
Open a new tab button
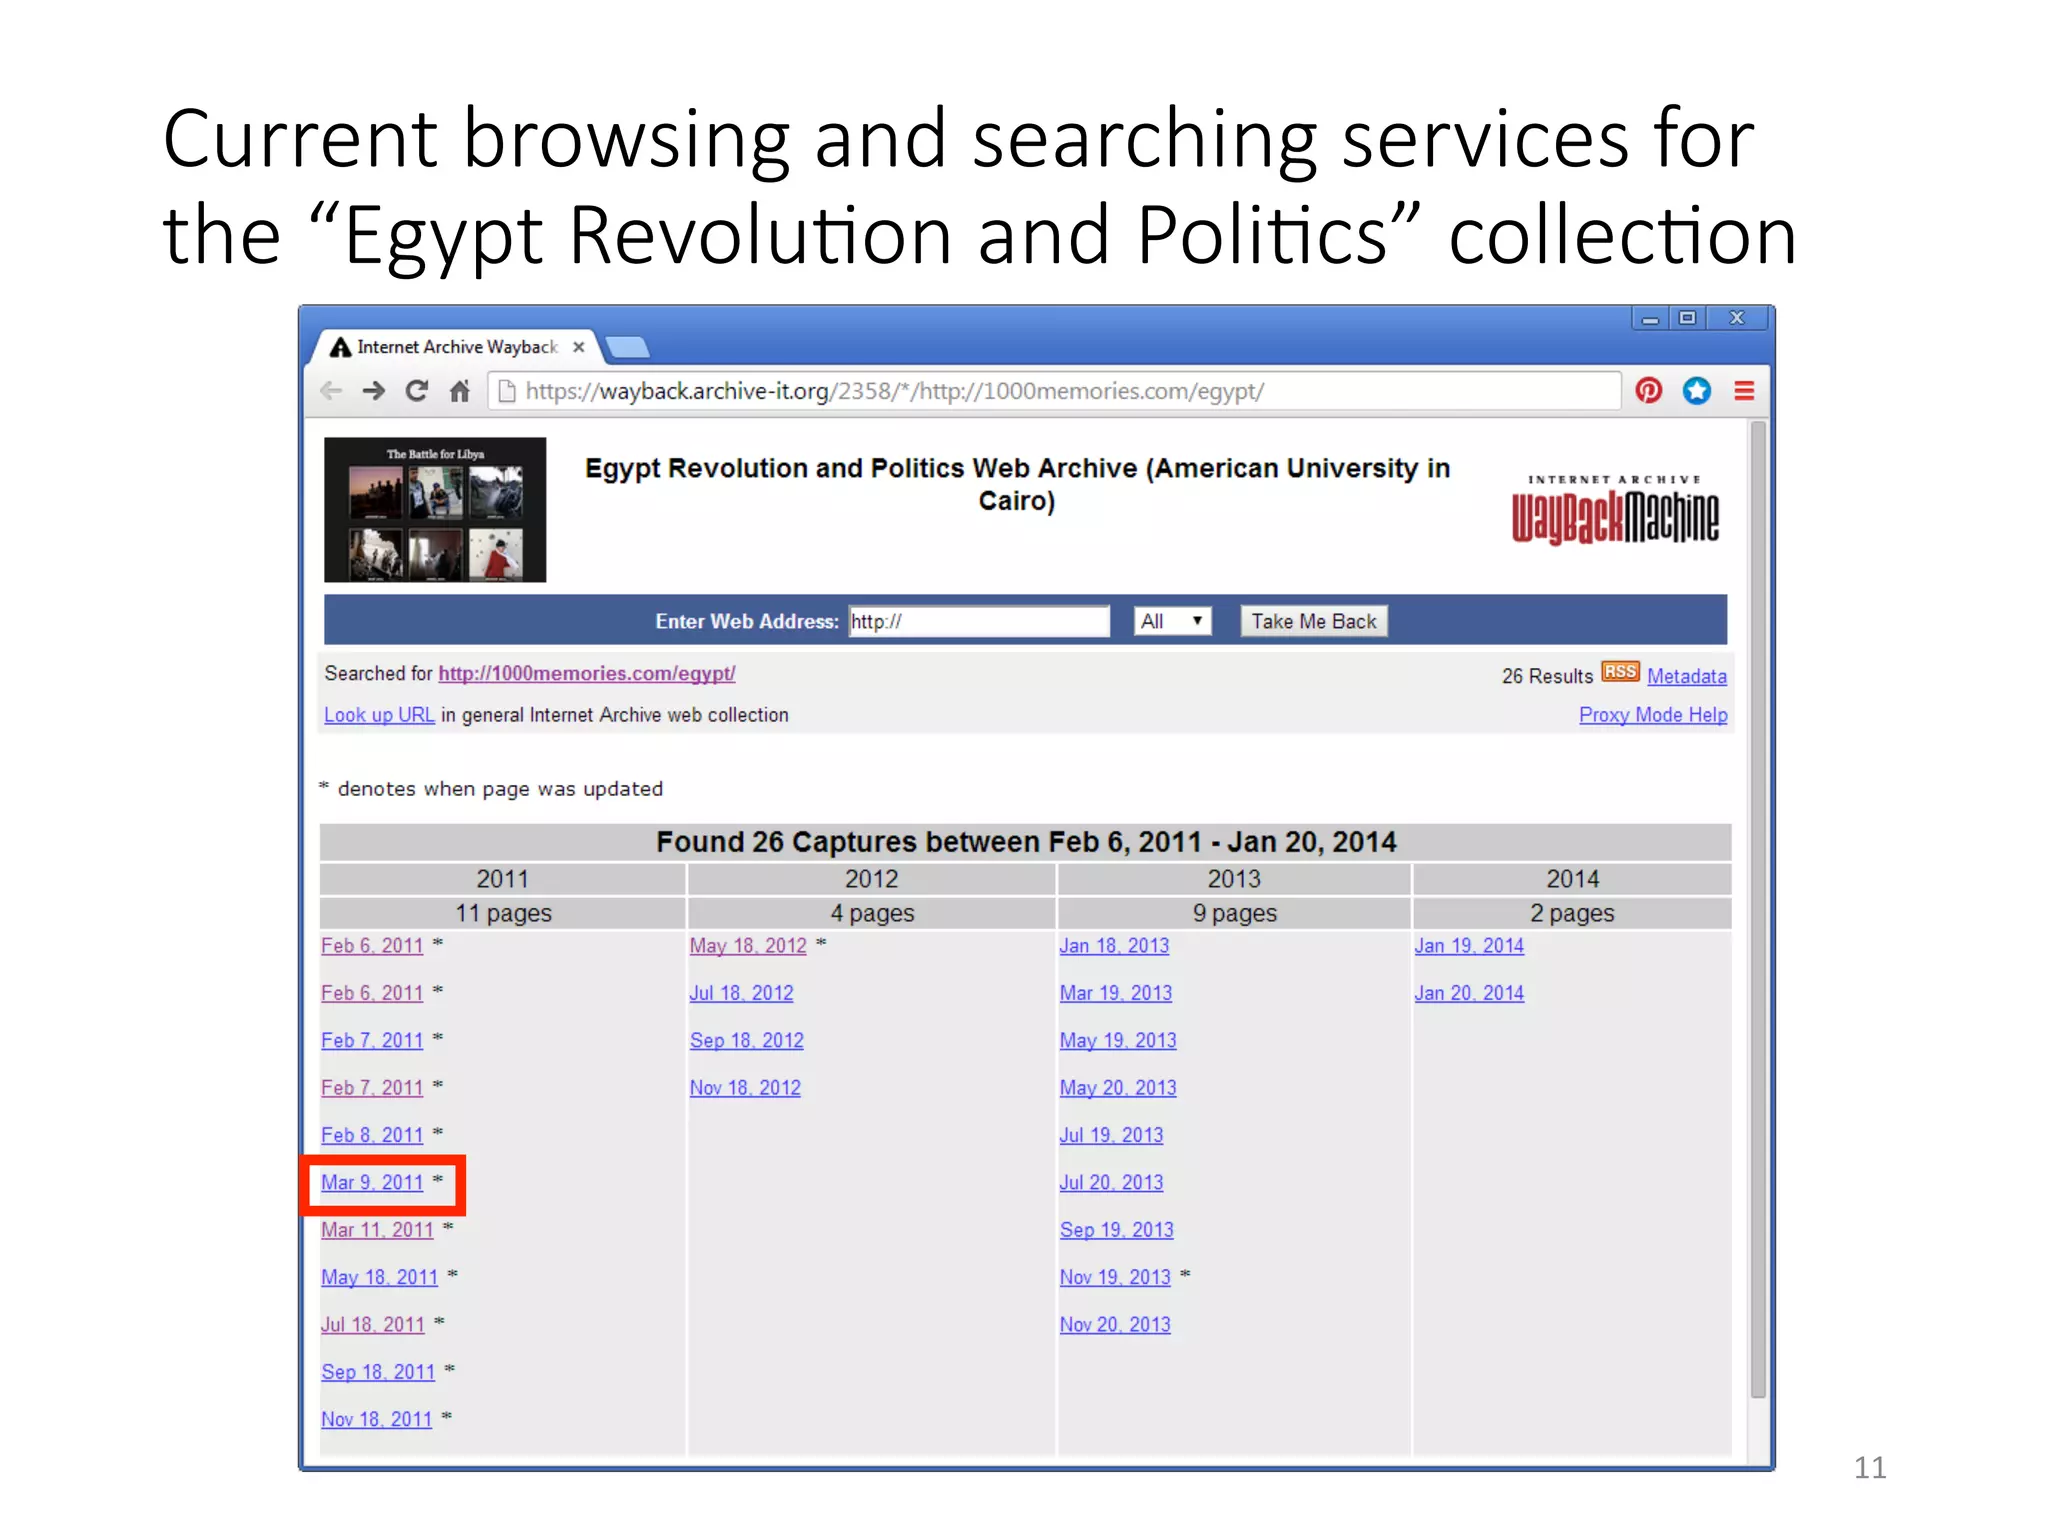pos(627,347)
